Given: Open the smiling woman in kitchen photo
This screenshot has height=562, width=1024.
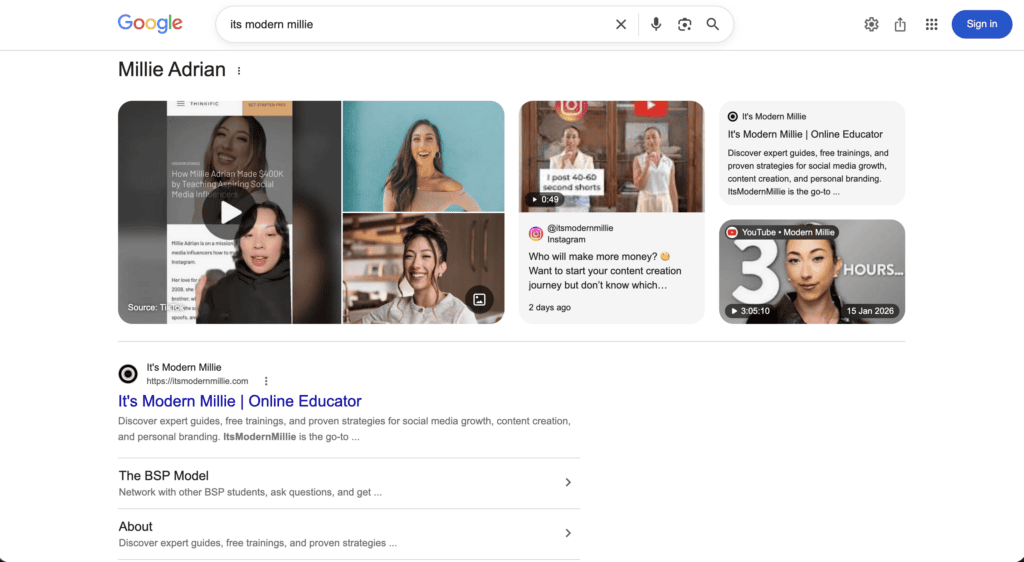Looking at the screenshot, I should pyautogui.click(x=423, y=268).
